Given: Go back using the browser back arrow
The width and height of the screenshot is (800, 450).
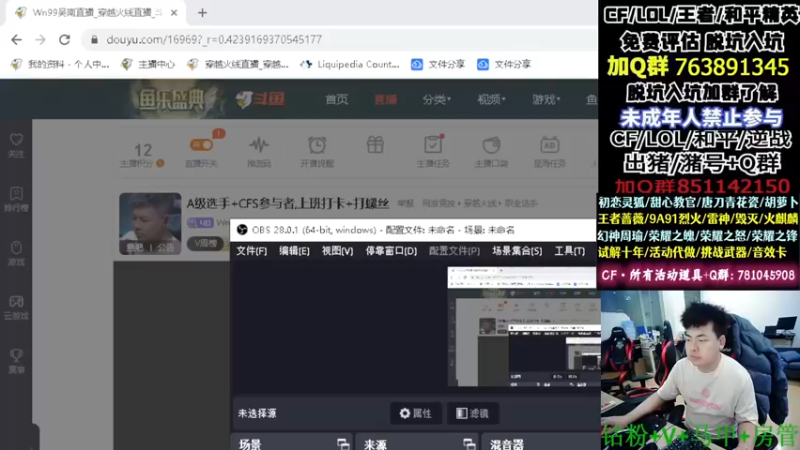Looking at the screenshot, I should (x=16, y=39).
